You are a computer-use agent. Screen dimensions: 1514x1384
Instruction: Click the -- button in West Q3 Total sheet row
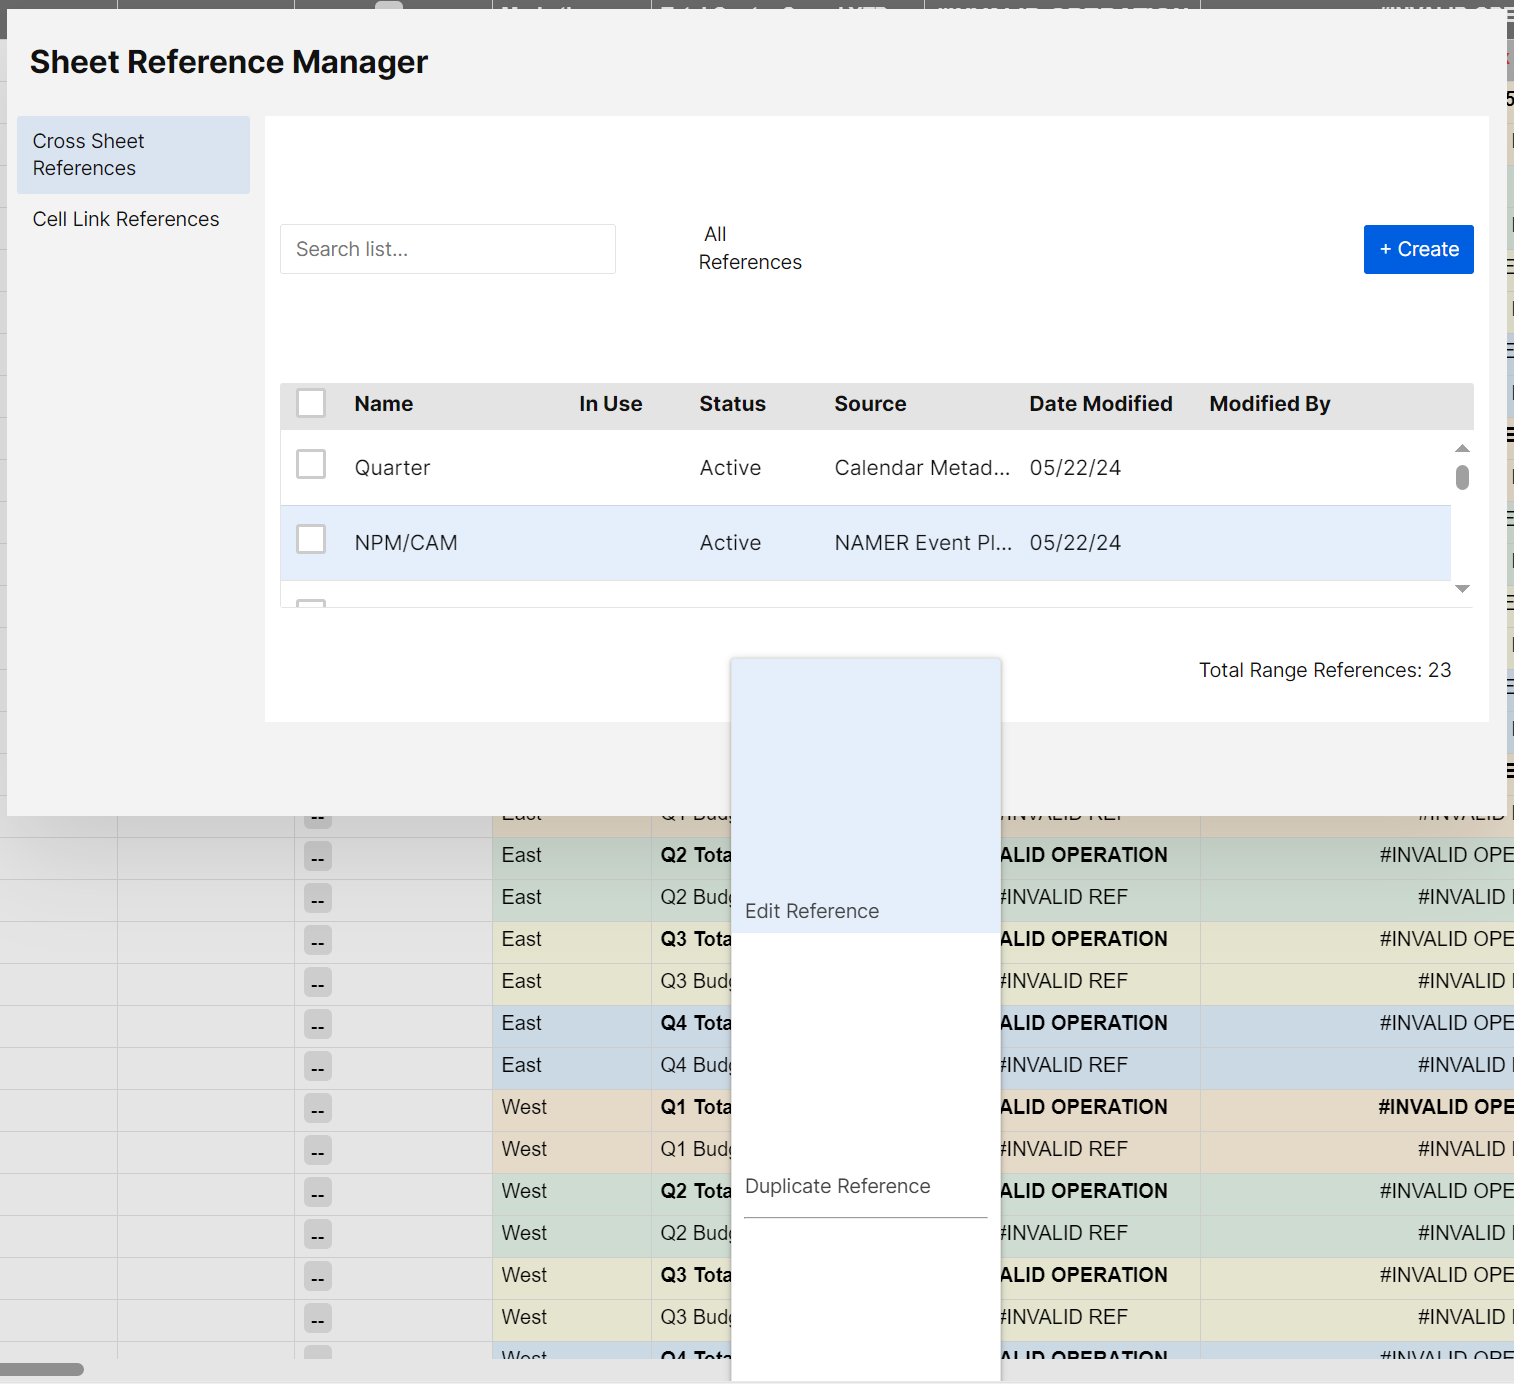[x=318, y=1277]
